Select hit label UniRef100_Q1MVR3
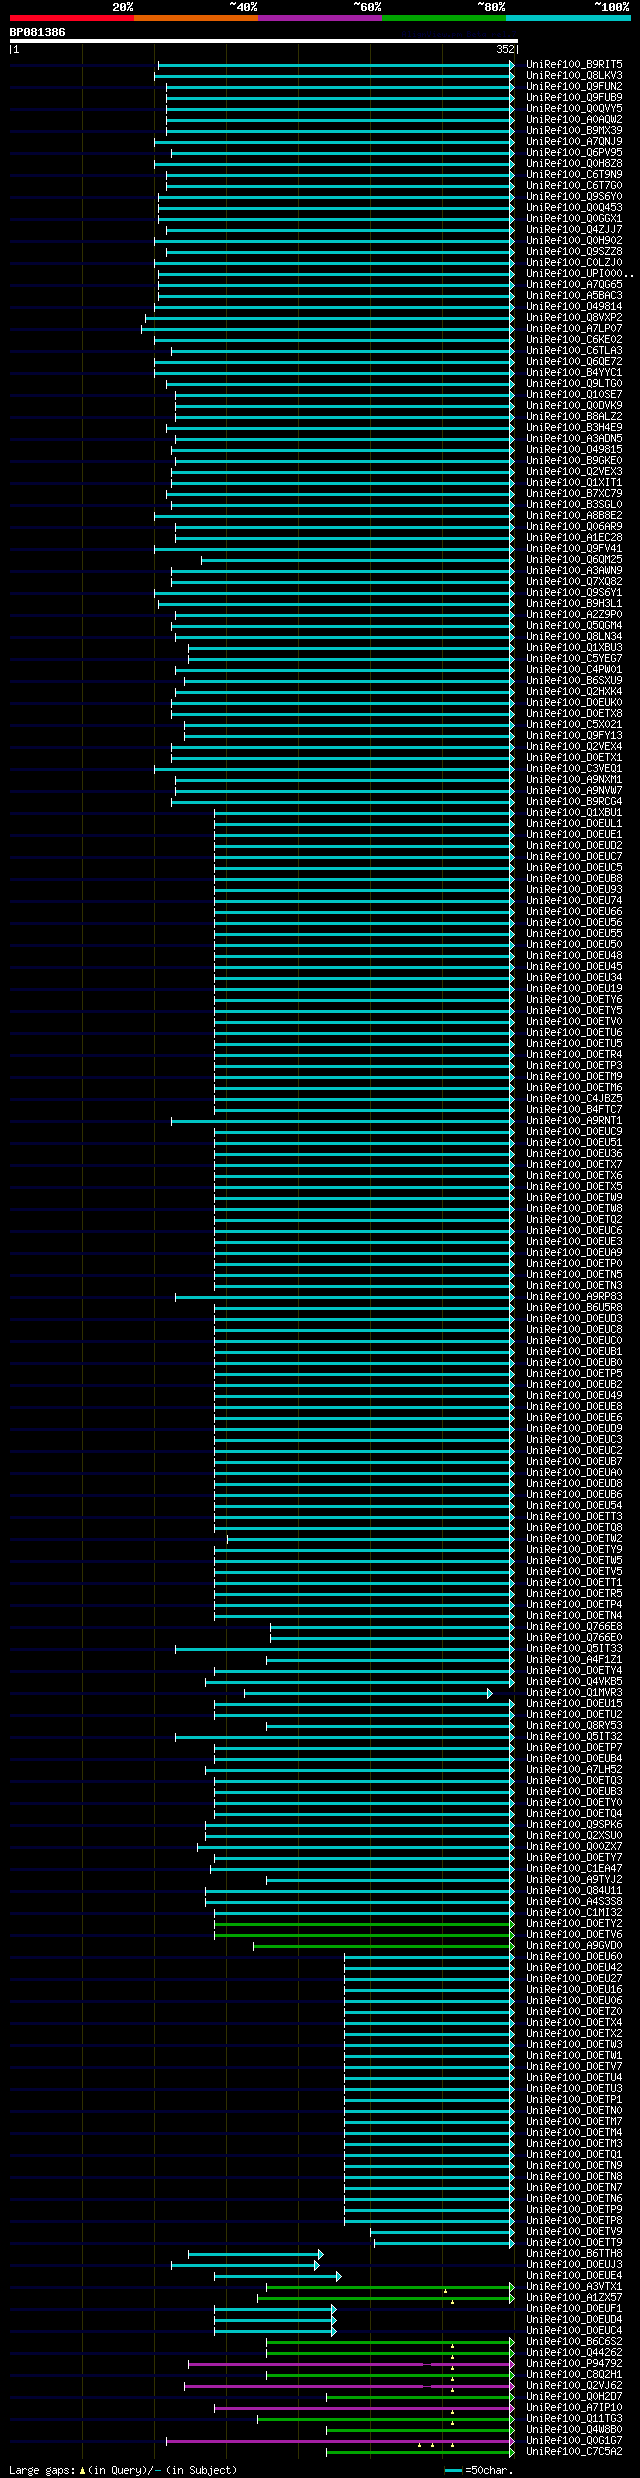Screen dimensions: 640x2478 point(574,1692)
